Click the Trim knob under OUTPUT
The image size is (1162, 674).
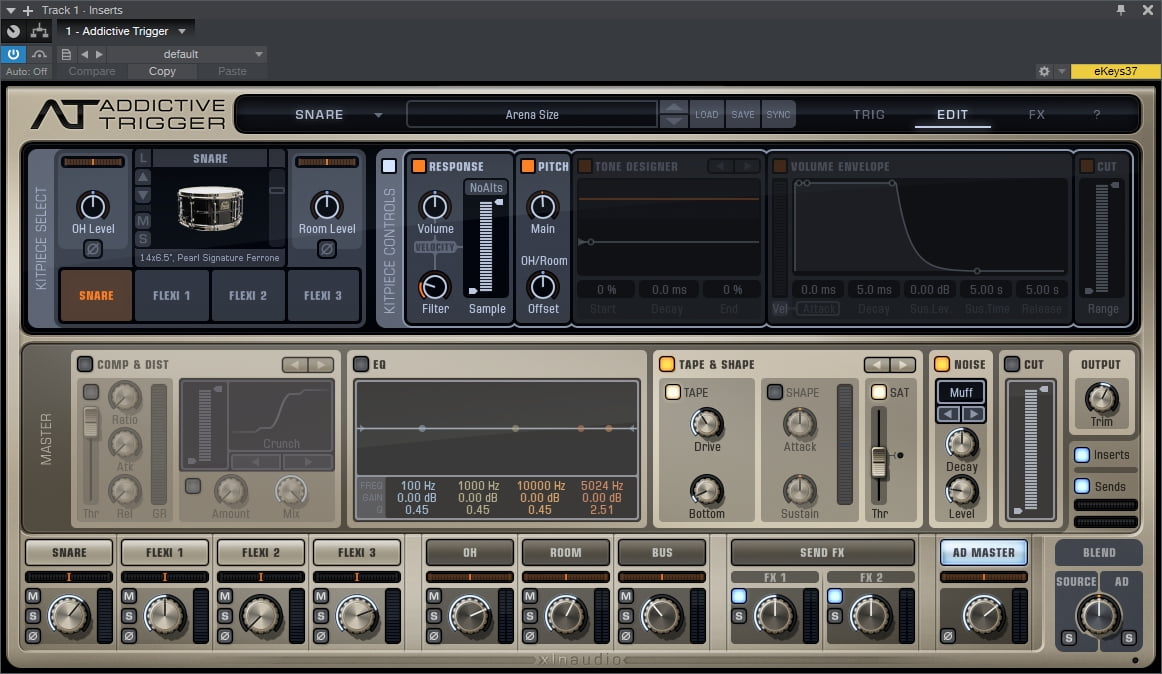(1101, 398)
